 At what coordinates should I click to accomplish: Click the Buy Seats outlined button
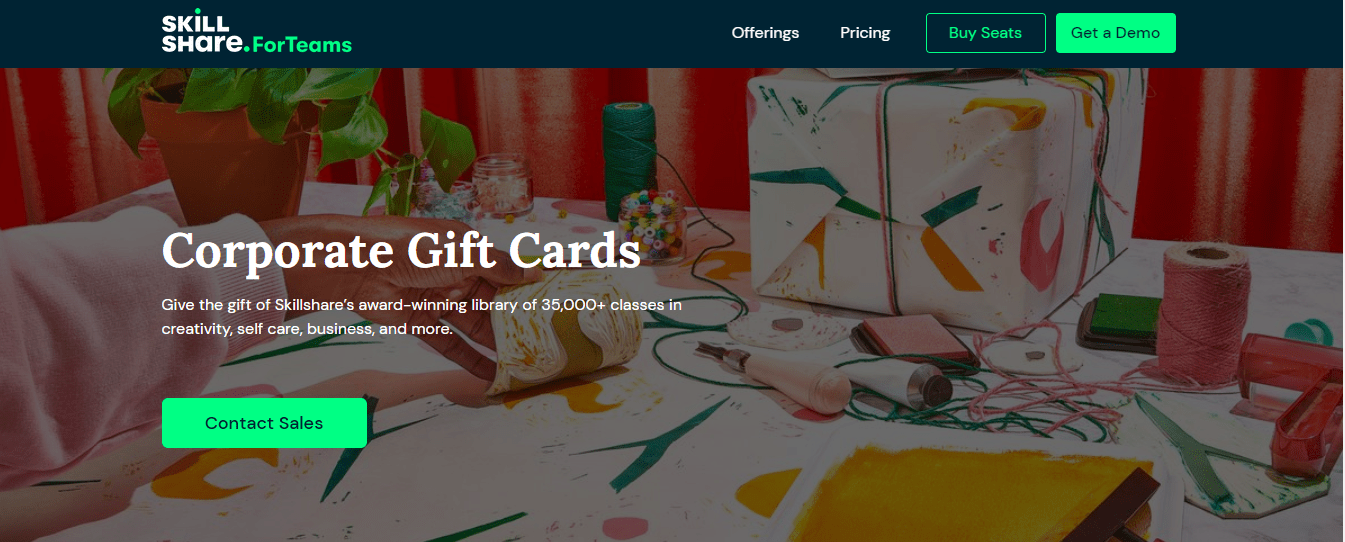(985, 33)
